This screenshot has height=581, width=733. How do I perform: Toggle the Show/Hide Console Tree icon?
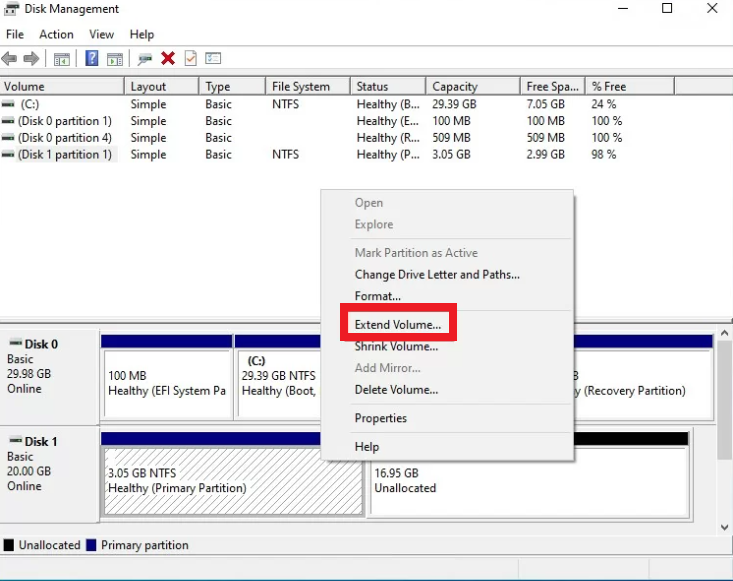pyautogui.click(x=61, y=59)
